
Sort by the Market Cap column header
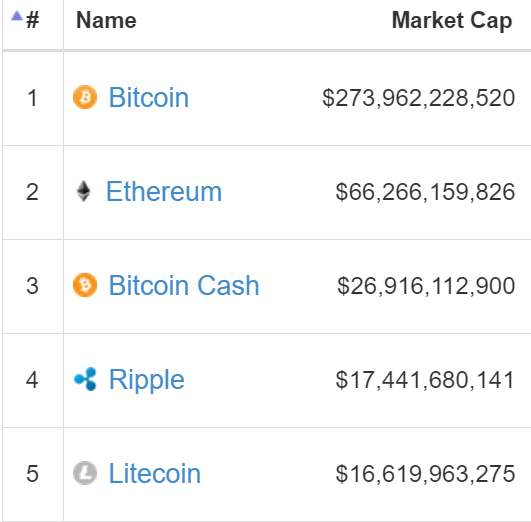tap(452, 21)
